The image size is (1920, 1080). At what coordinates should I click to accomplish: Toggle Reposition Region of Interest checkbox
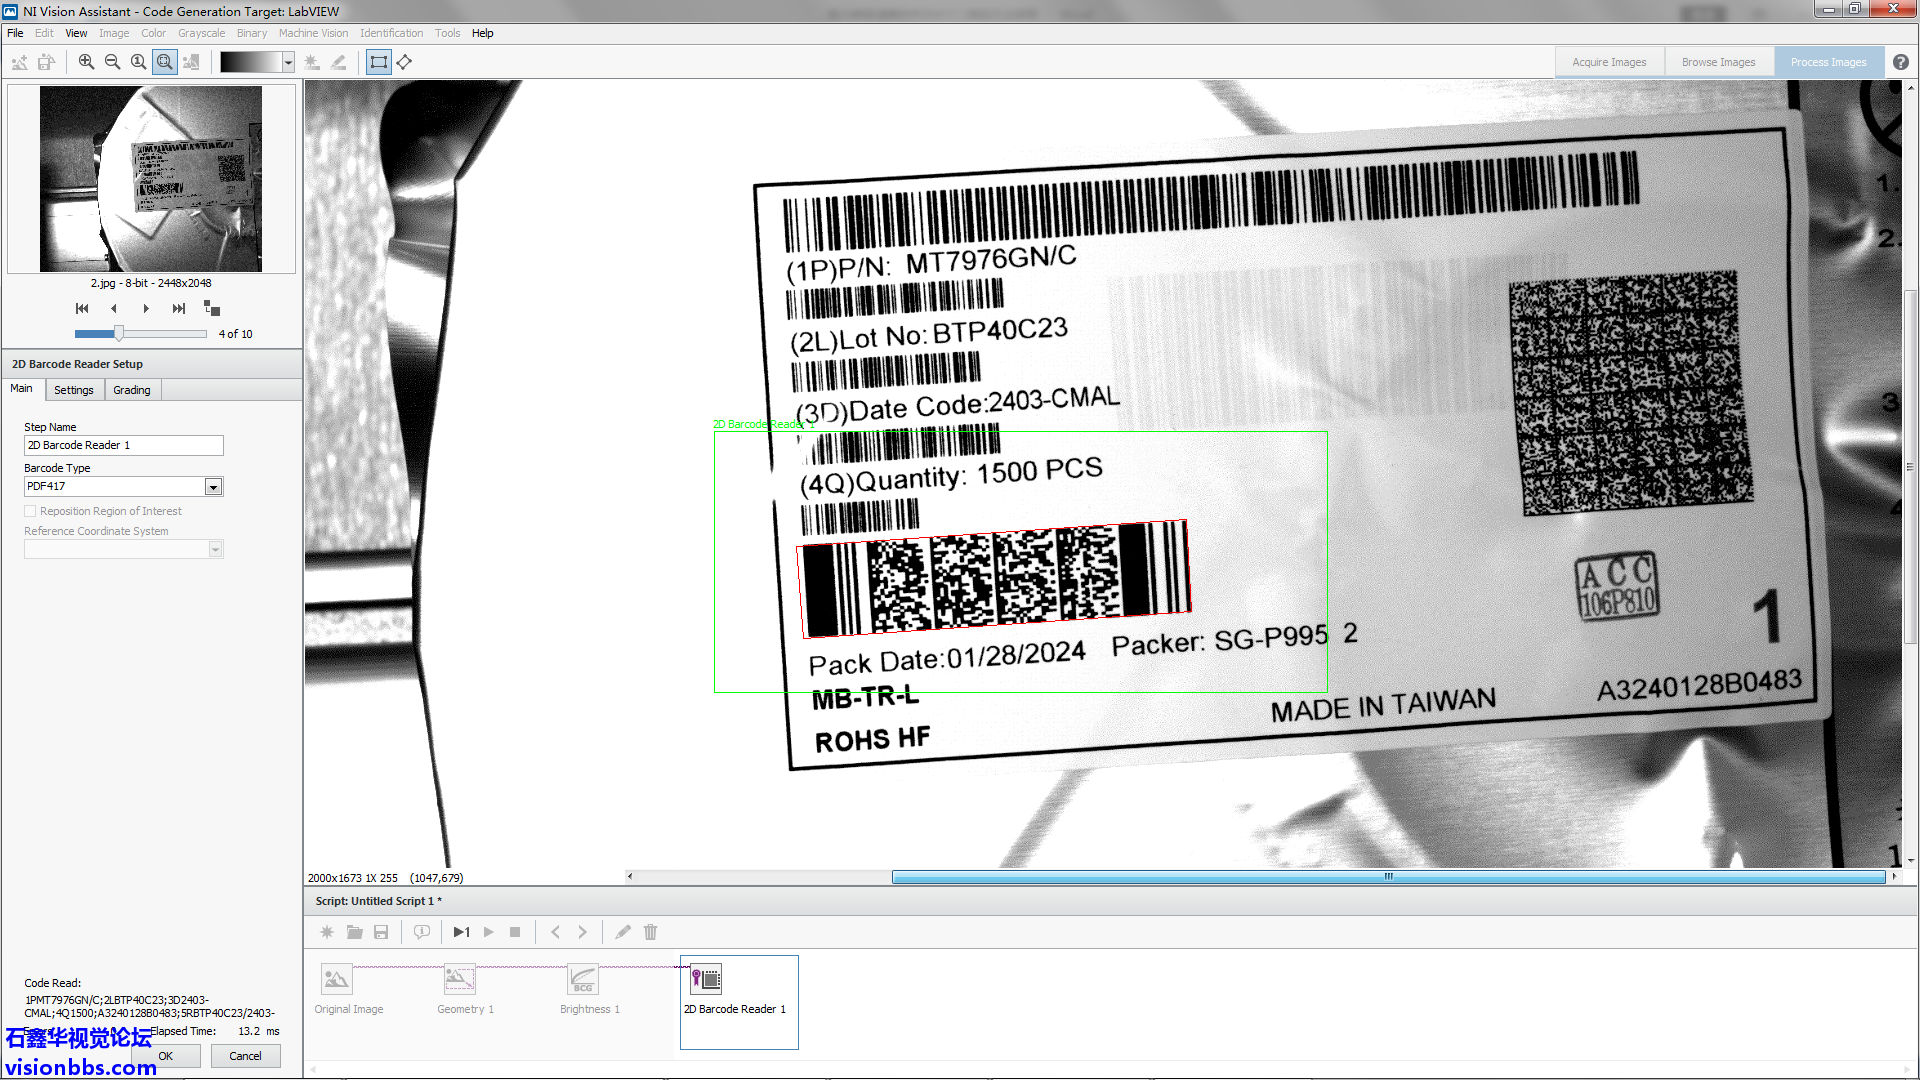30,511
